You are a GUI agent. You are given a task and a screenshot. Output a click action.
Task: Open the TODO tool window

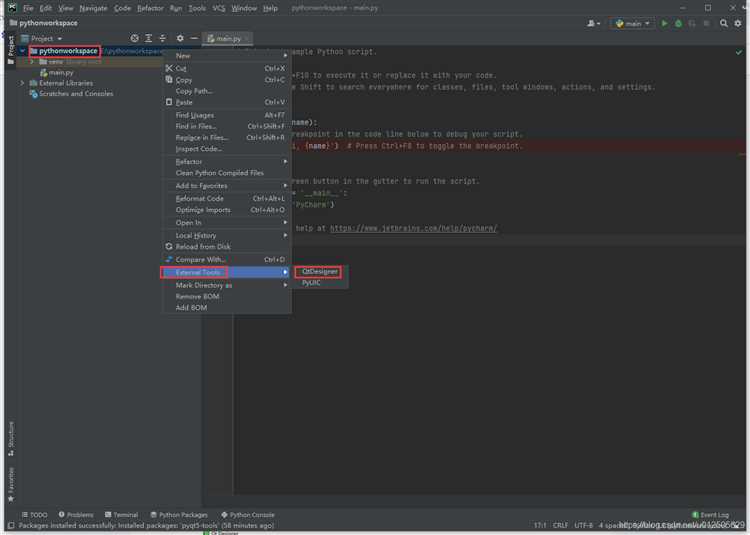(x=34, y=514)
